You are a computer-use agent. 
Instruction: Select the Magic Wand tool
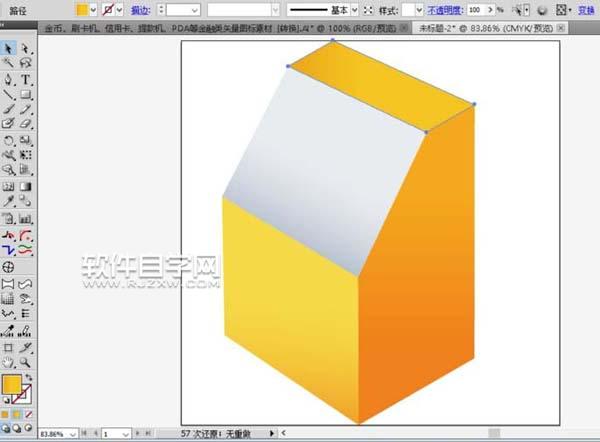(x=8, y=63)
